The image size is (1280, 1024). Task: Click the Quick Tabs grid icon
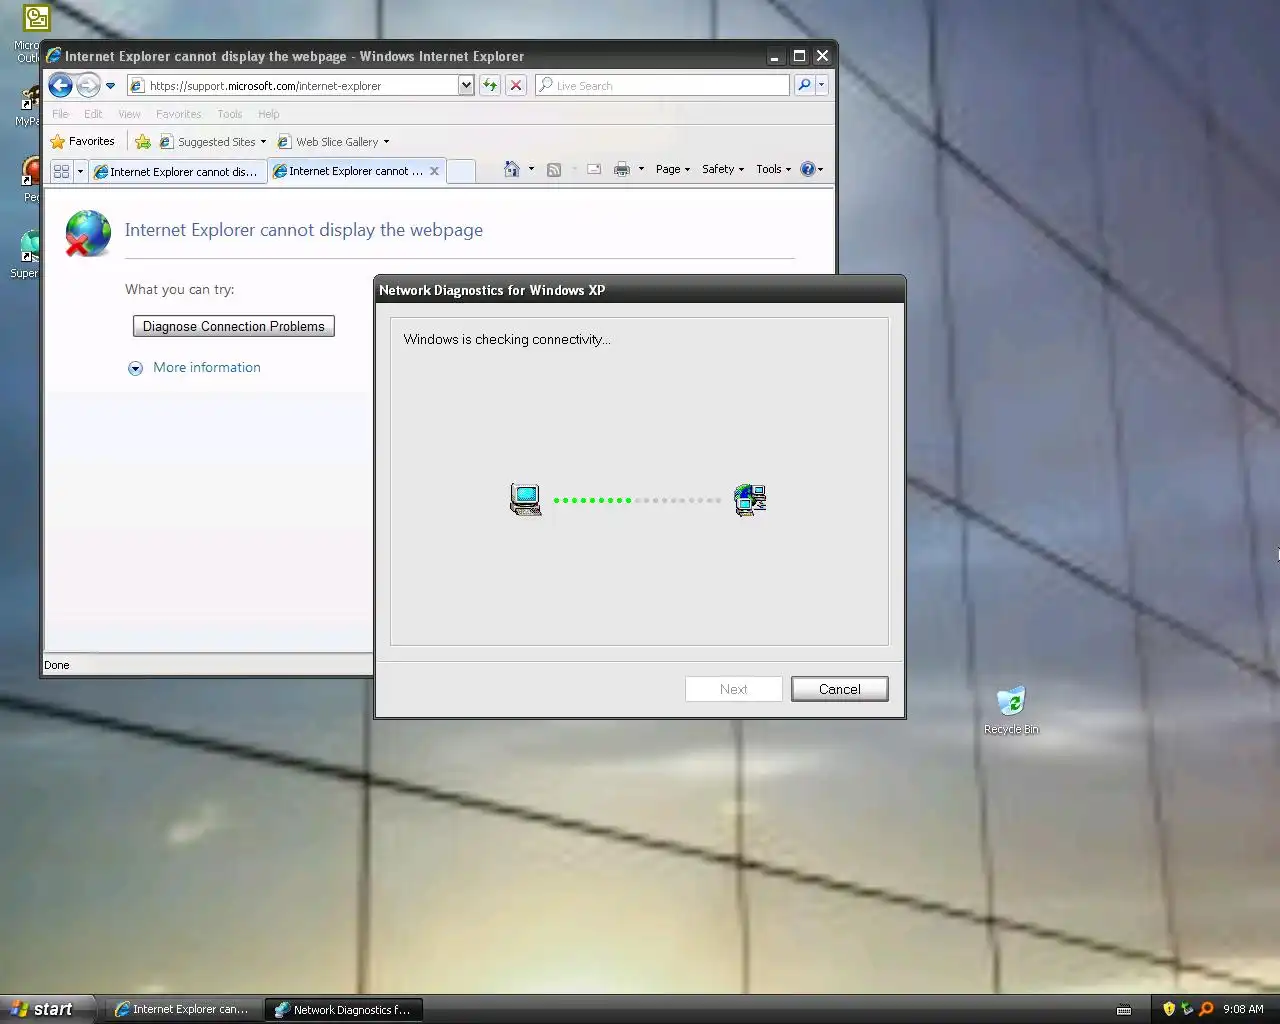[x=61, y=171]
